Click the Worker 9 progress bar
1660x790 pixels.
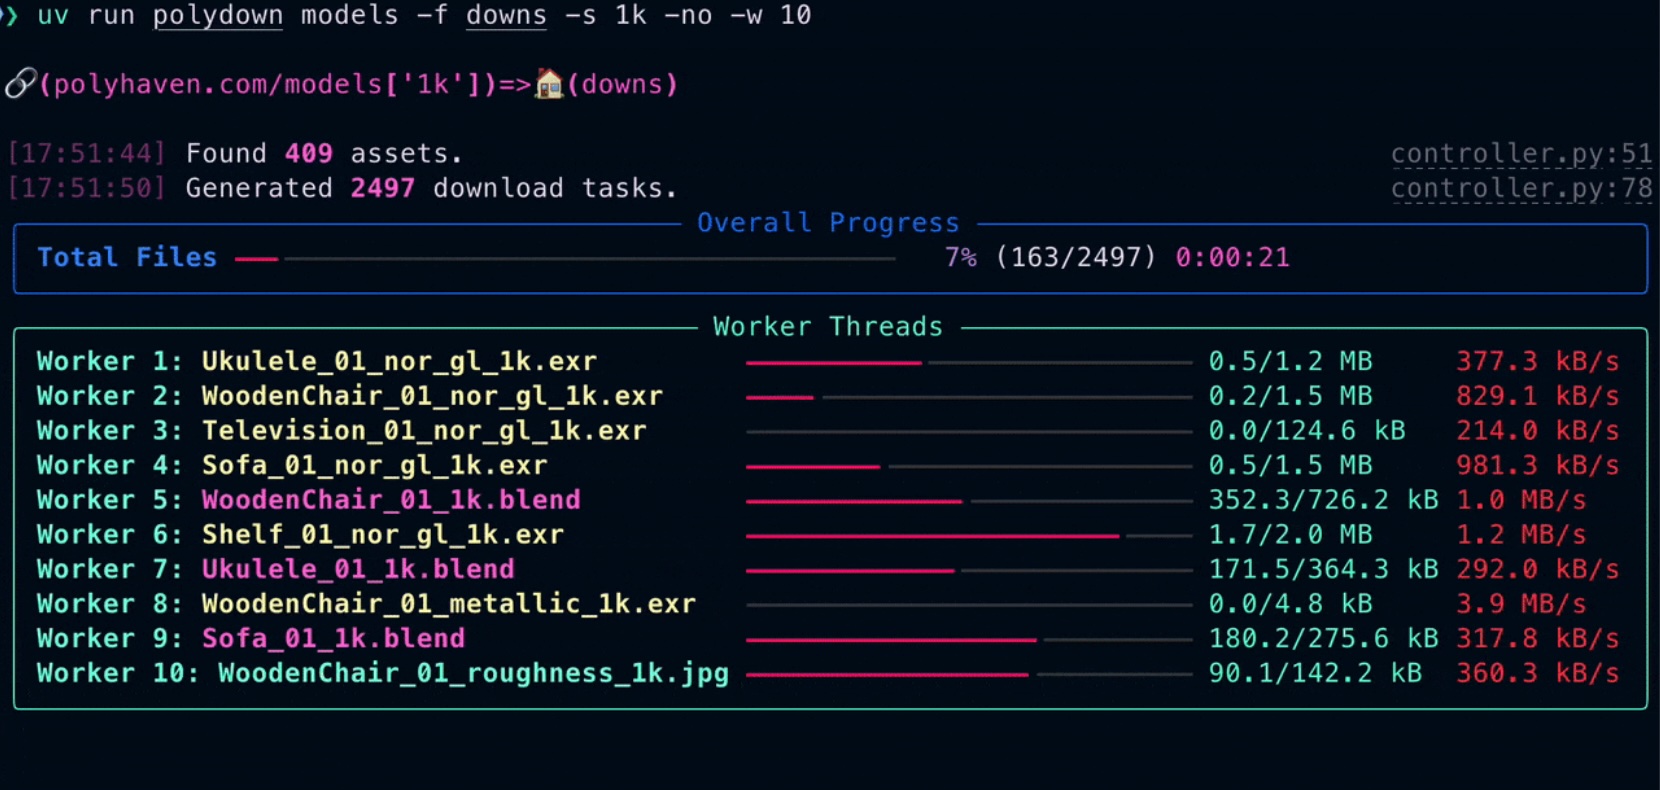click(x=969, y=640)
